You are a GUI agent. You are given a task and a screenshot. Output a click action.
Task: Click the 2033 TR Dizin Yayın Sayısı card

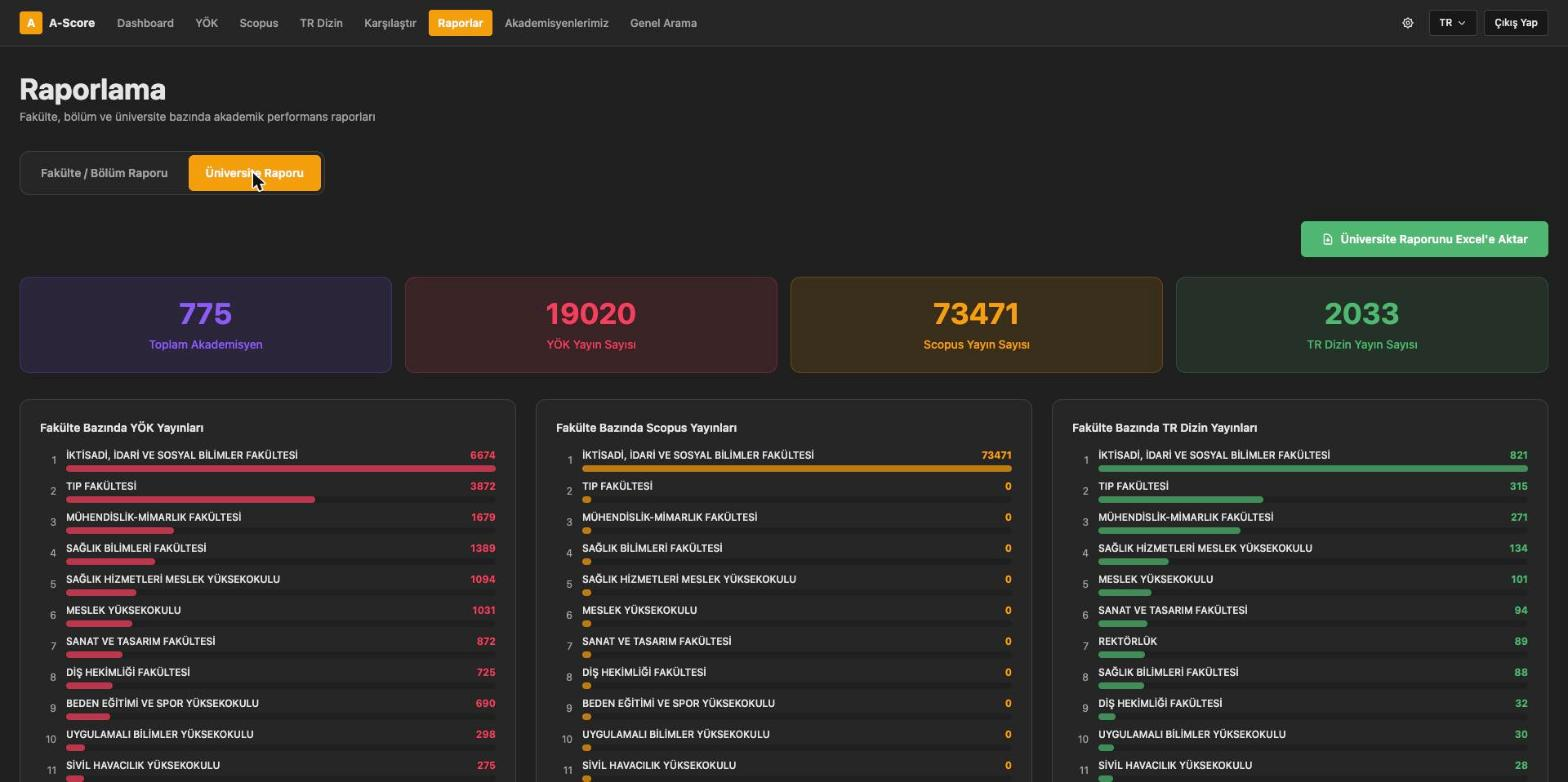pyautogui.click(x=1361, y=325)
